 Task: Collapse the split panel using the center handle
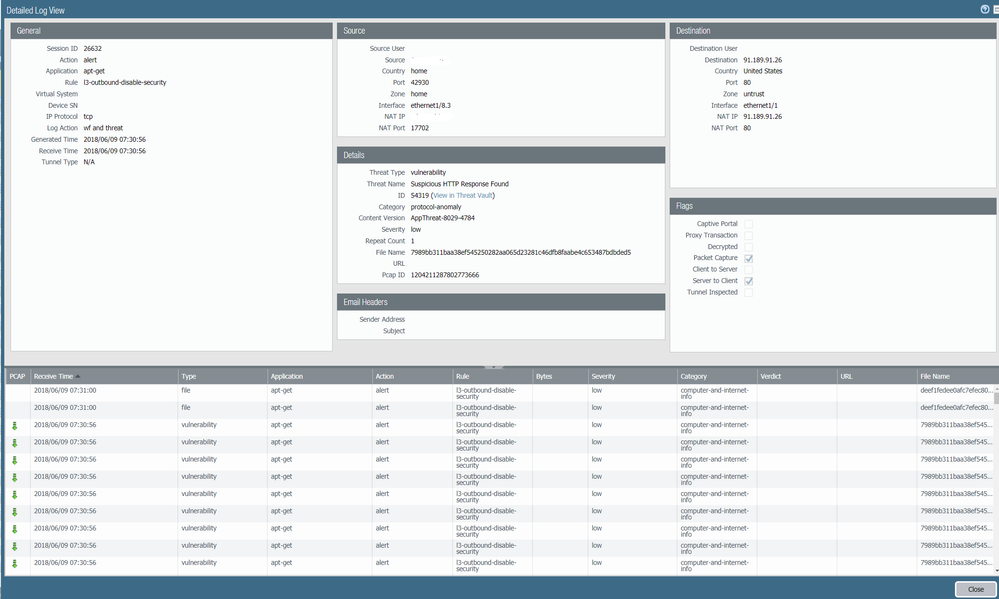494,366
